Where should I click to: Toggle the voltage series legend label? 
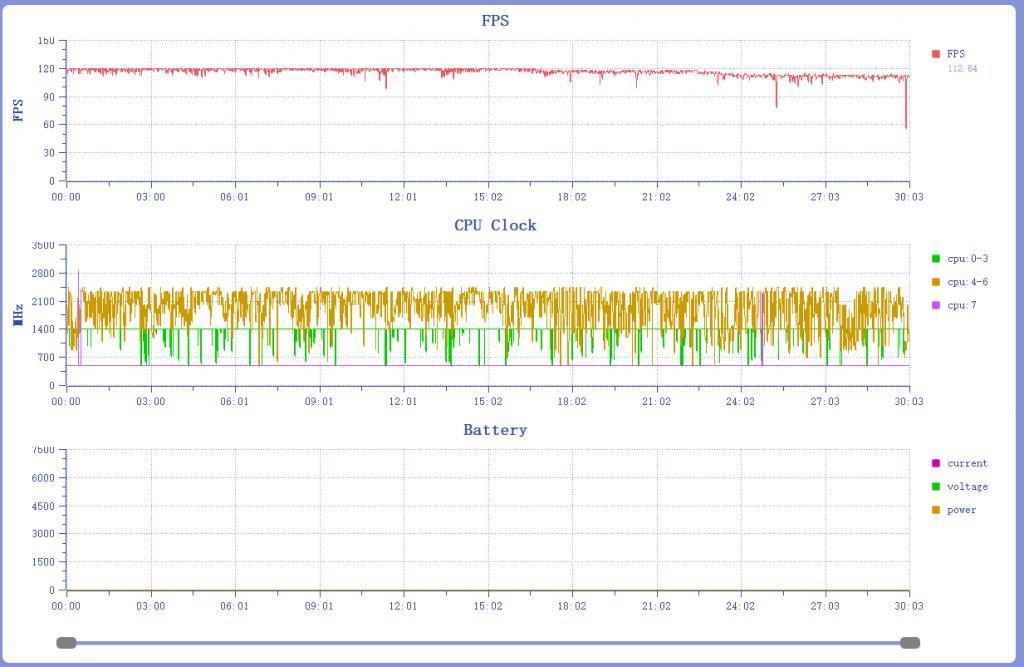click(967, 487)
